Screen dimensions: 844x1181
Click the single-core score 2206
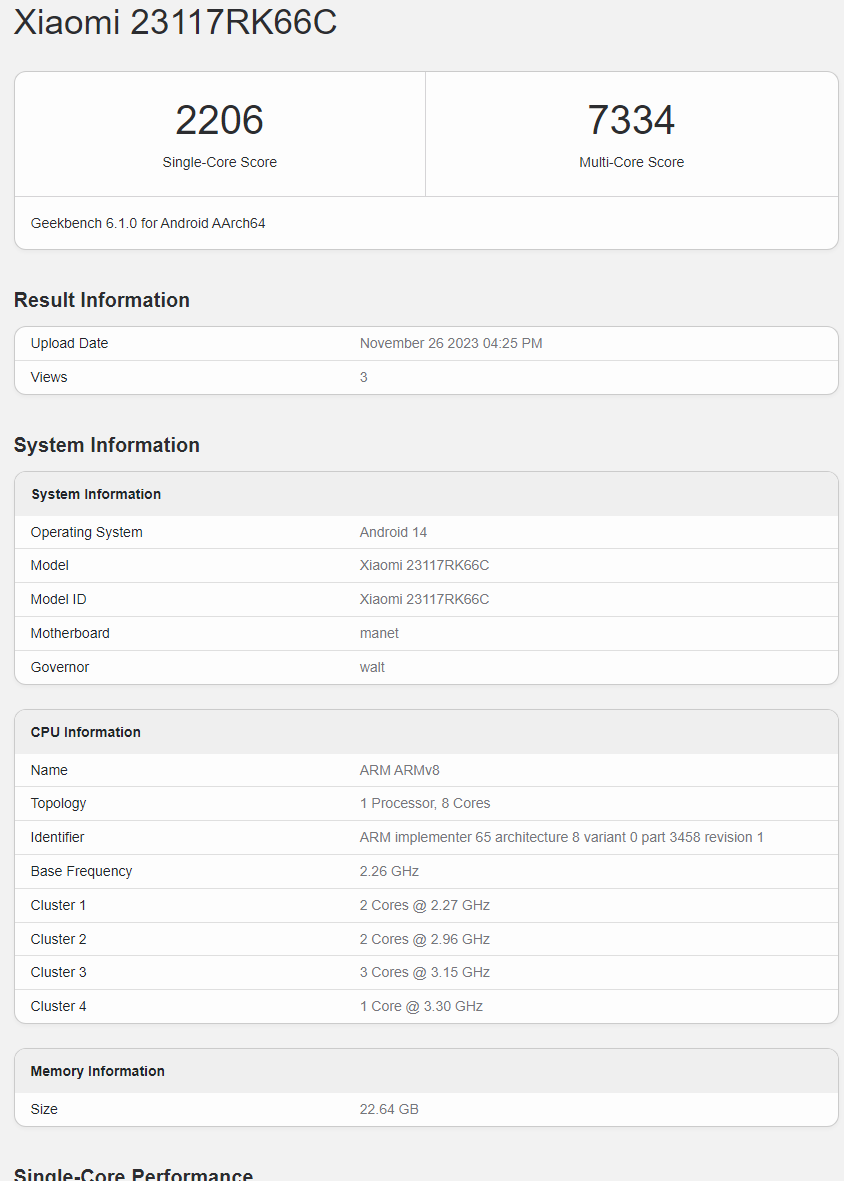[x=219, y=121]
